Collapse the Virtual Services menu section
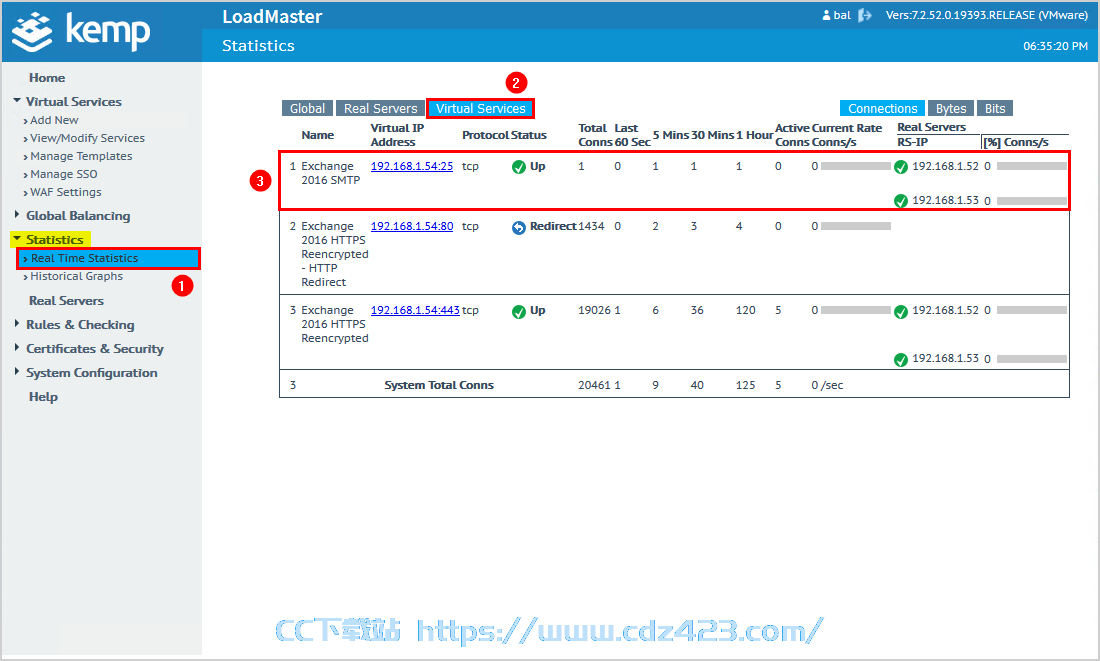Screen dimensions: 1100x661 tap(17, 101)
